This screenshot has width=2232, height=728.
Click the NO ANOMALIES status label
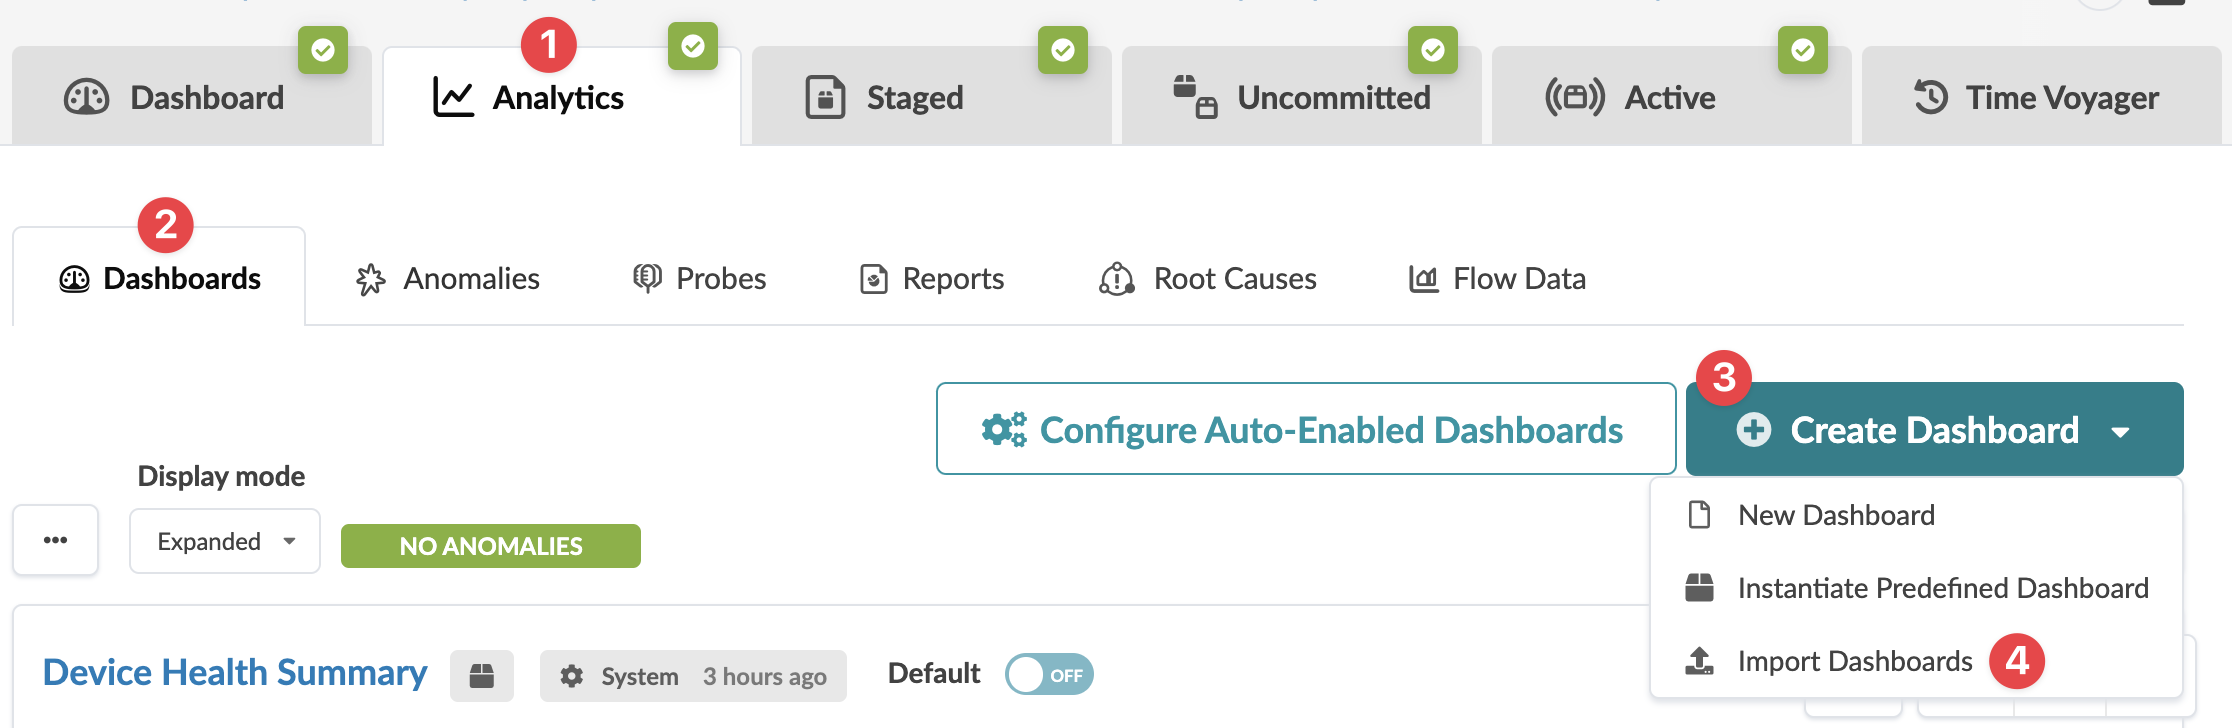[x=490, y=546]
